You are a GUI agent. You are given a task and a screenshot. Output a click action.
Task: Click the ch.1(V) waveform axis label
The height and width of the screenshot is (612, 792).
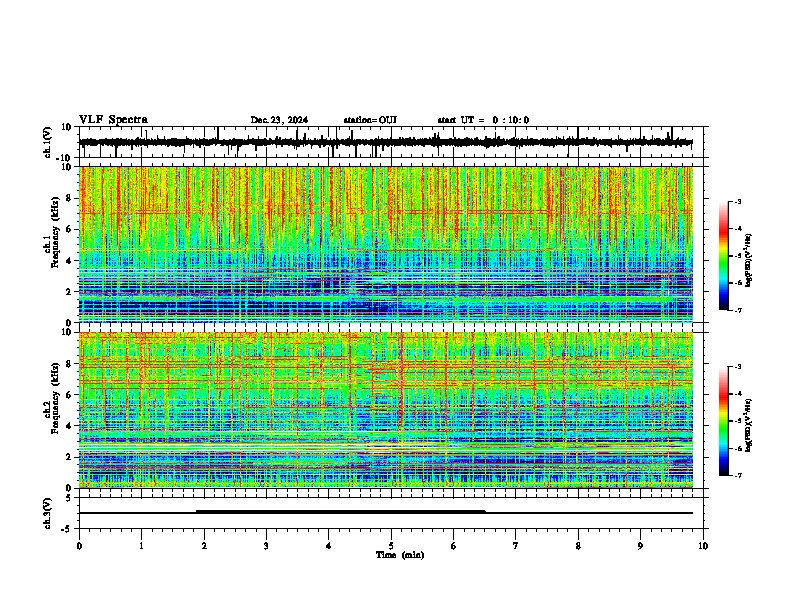tap(48, 142)
